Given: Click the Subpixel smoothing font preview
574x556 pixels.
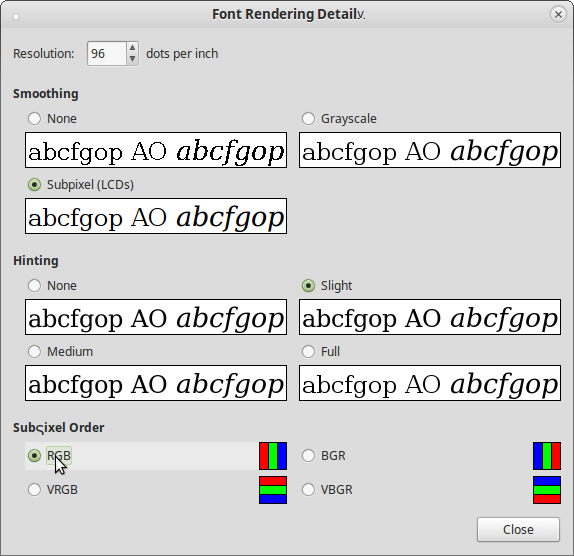Looking at the screenshot, I should 156,216.
